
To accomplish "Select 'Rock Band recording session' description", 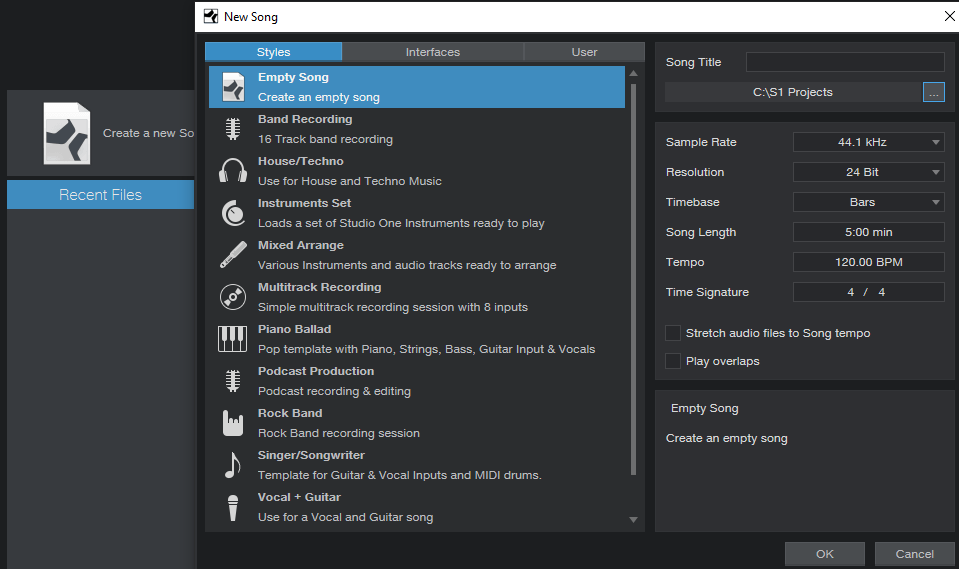I will [x=339, y=433].
